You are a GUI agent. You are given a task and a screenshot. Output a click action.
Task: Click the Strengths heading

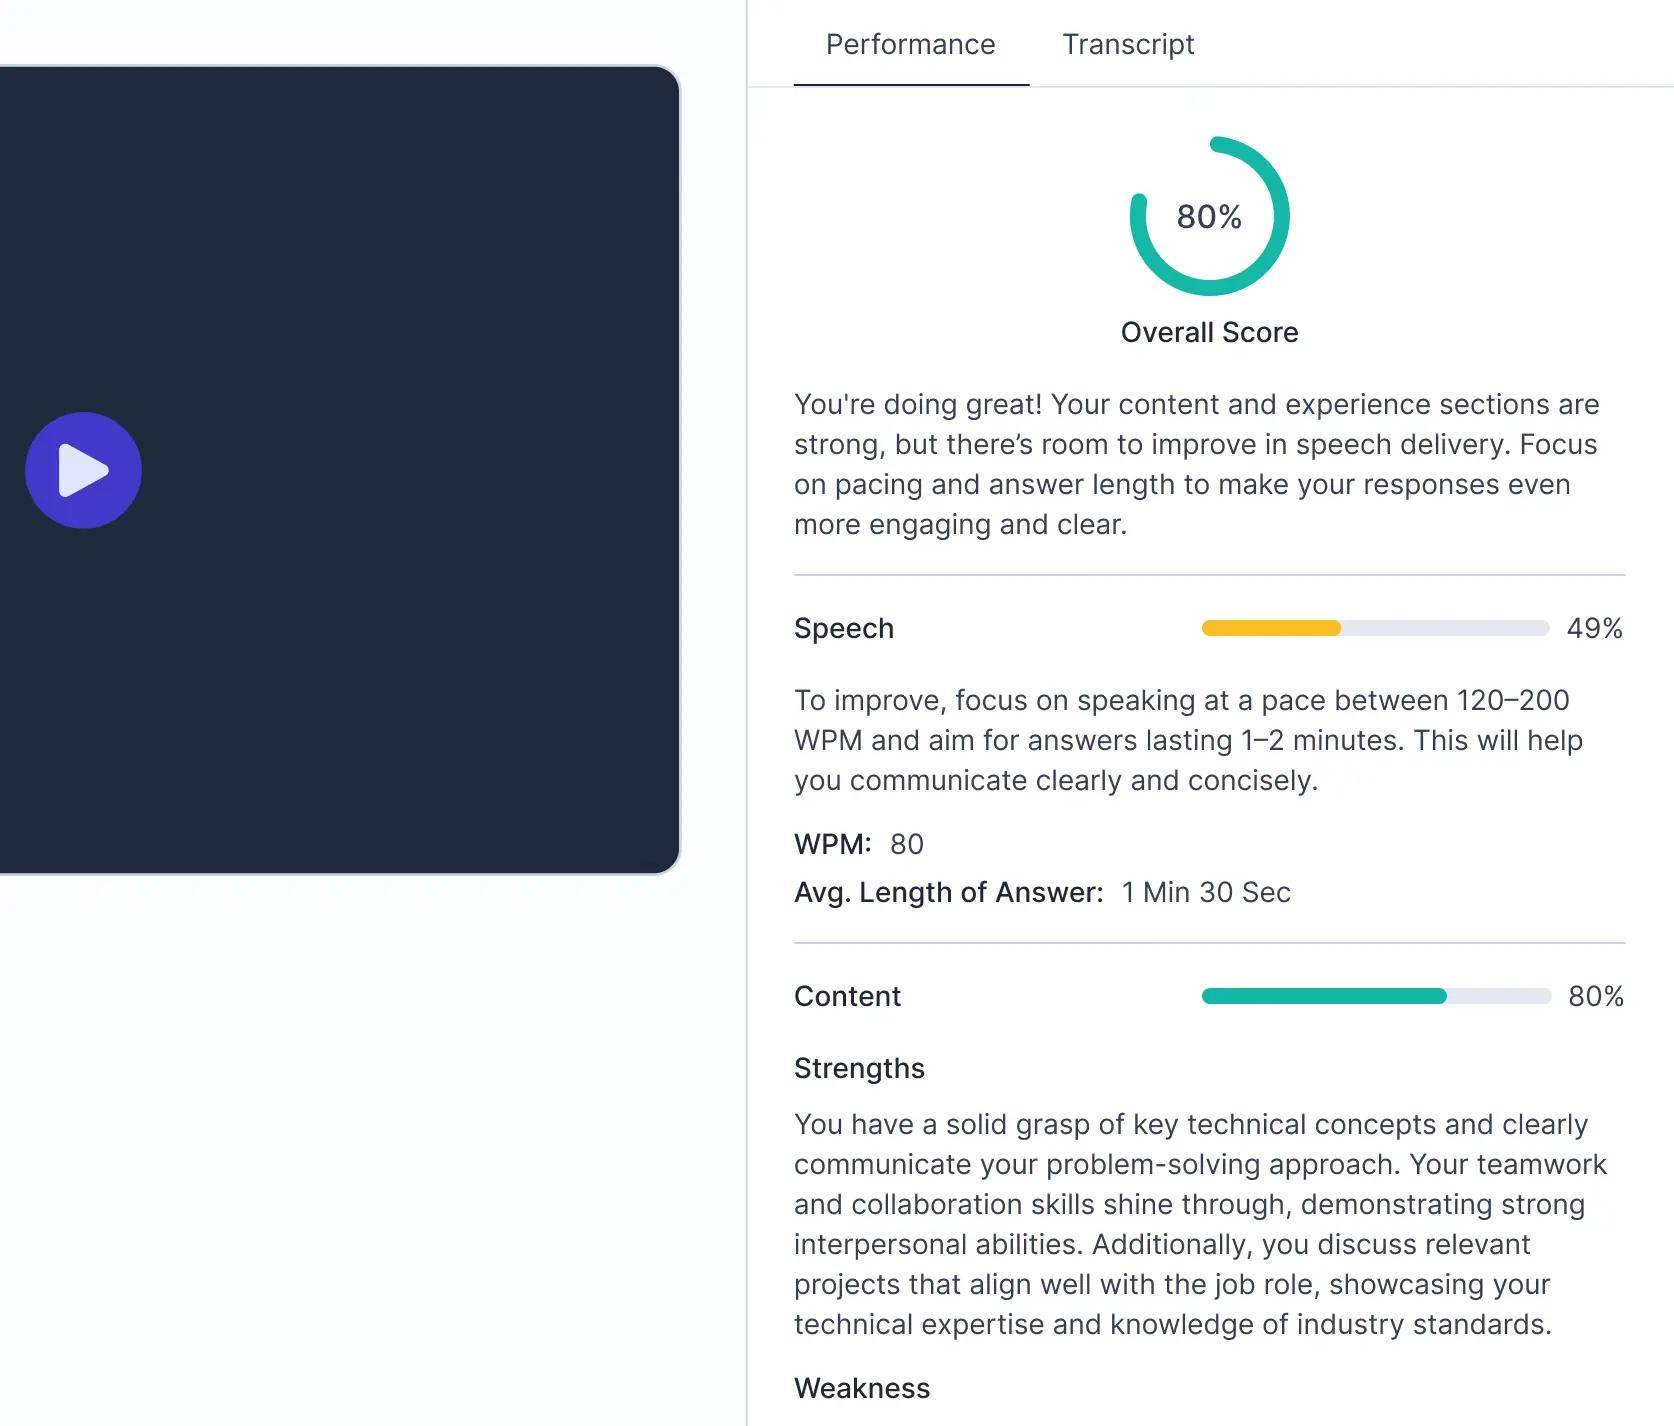click(859, 1068)
